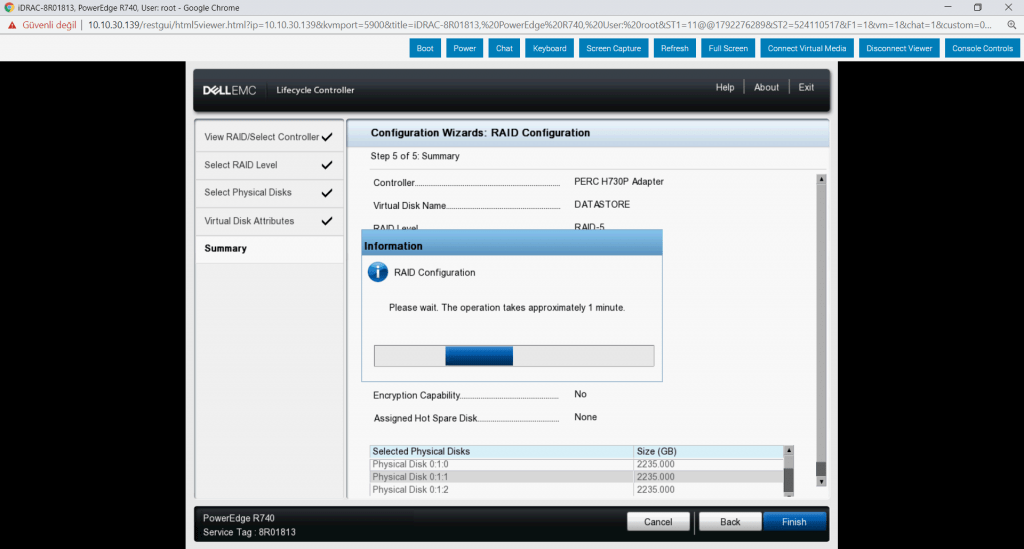Go to View RAID/Select Controller step

pyautogui.click(x=262, y=137)
